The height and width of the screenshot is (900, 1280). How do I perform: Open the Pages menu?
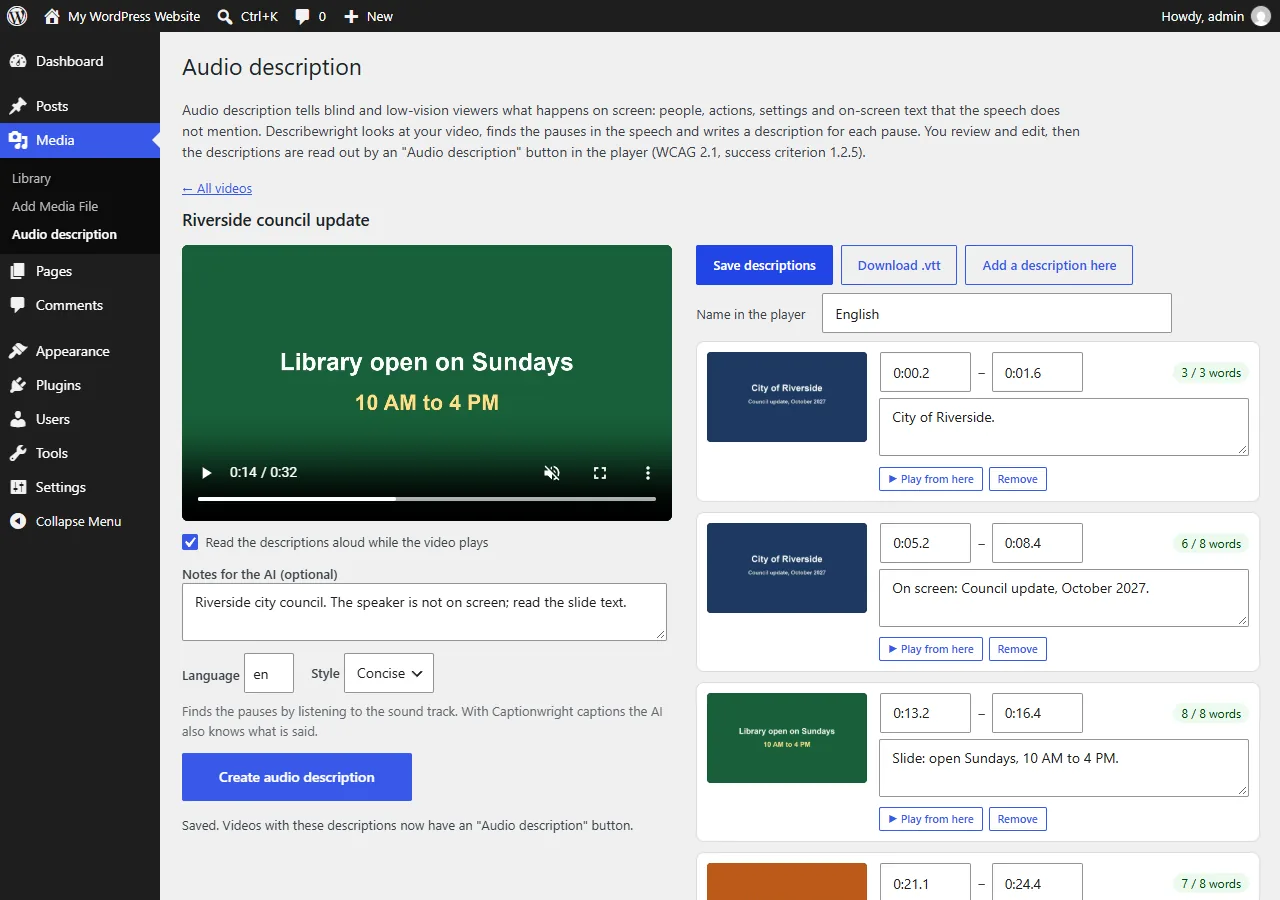pos(80,271)
